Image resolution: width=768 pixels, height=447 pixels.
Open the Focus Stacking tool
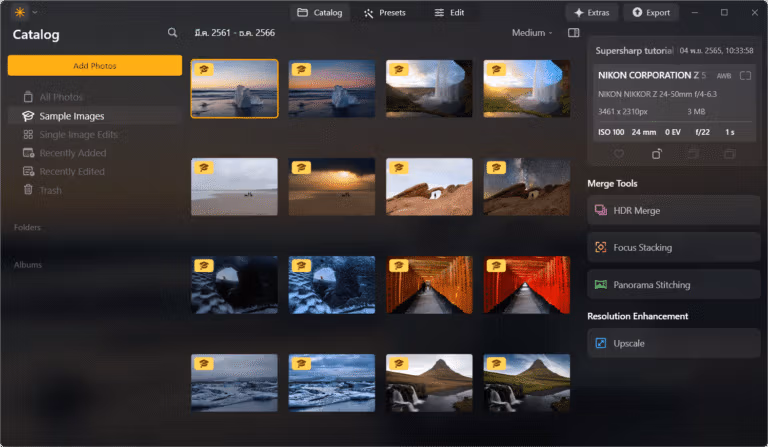pos(673,248)
